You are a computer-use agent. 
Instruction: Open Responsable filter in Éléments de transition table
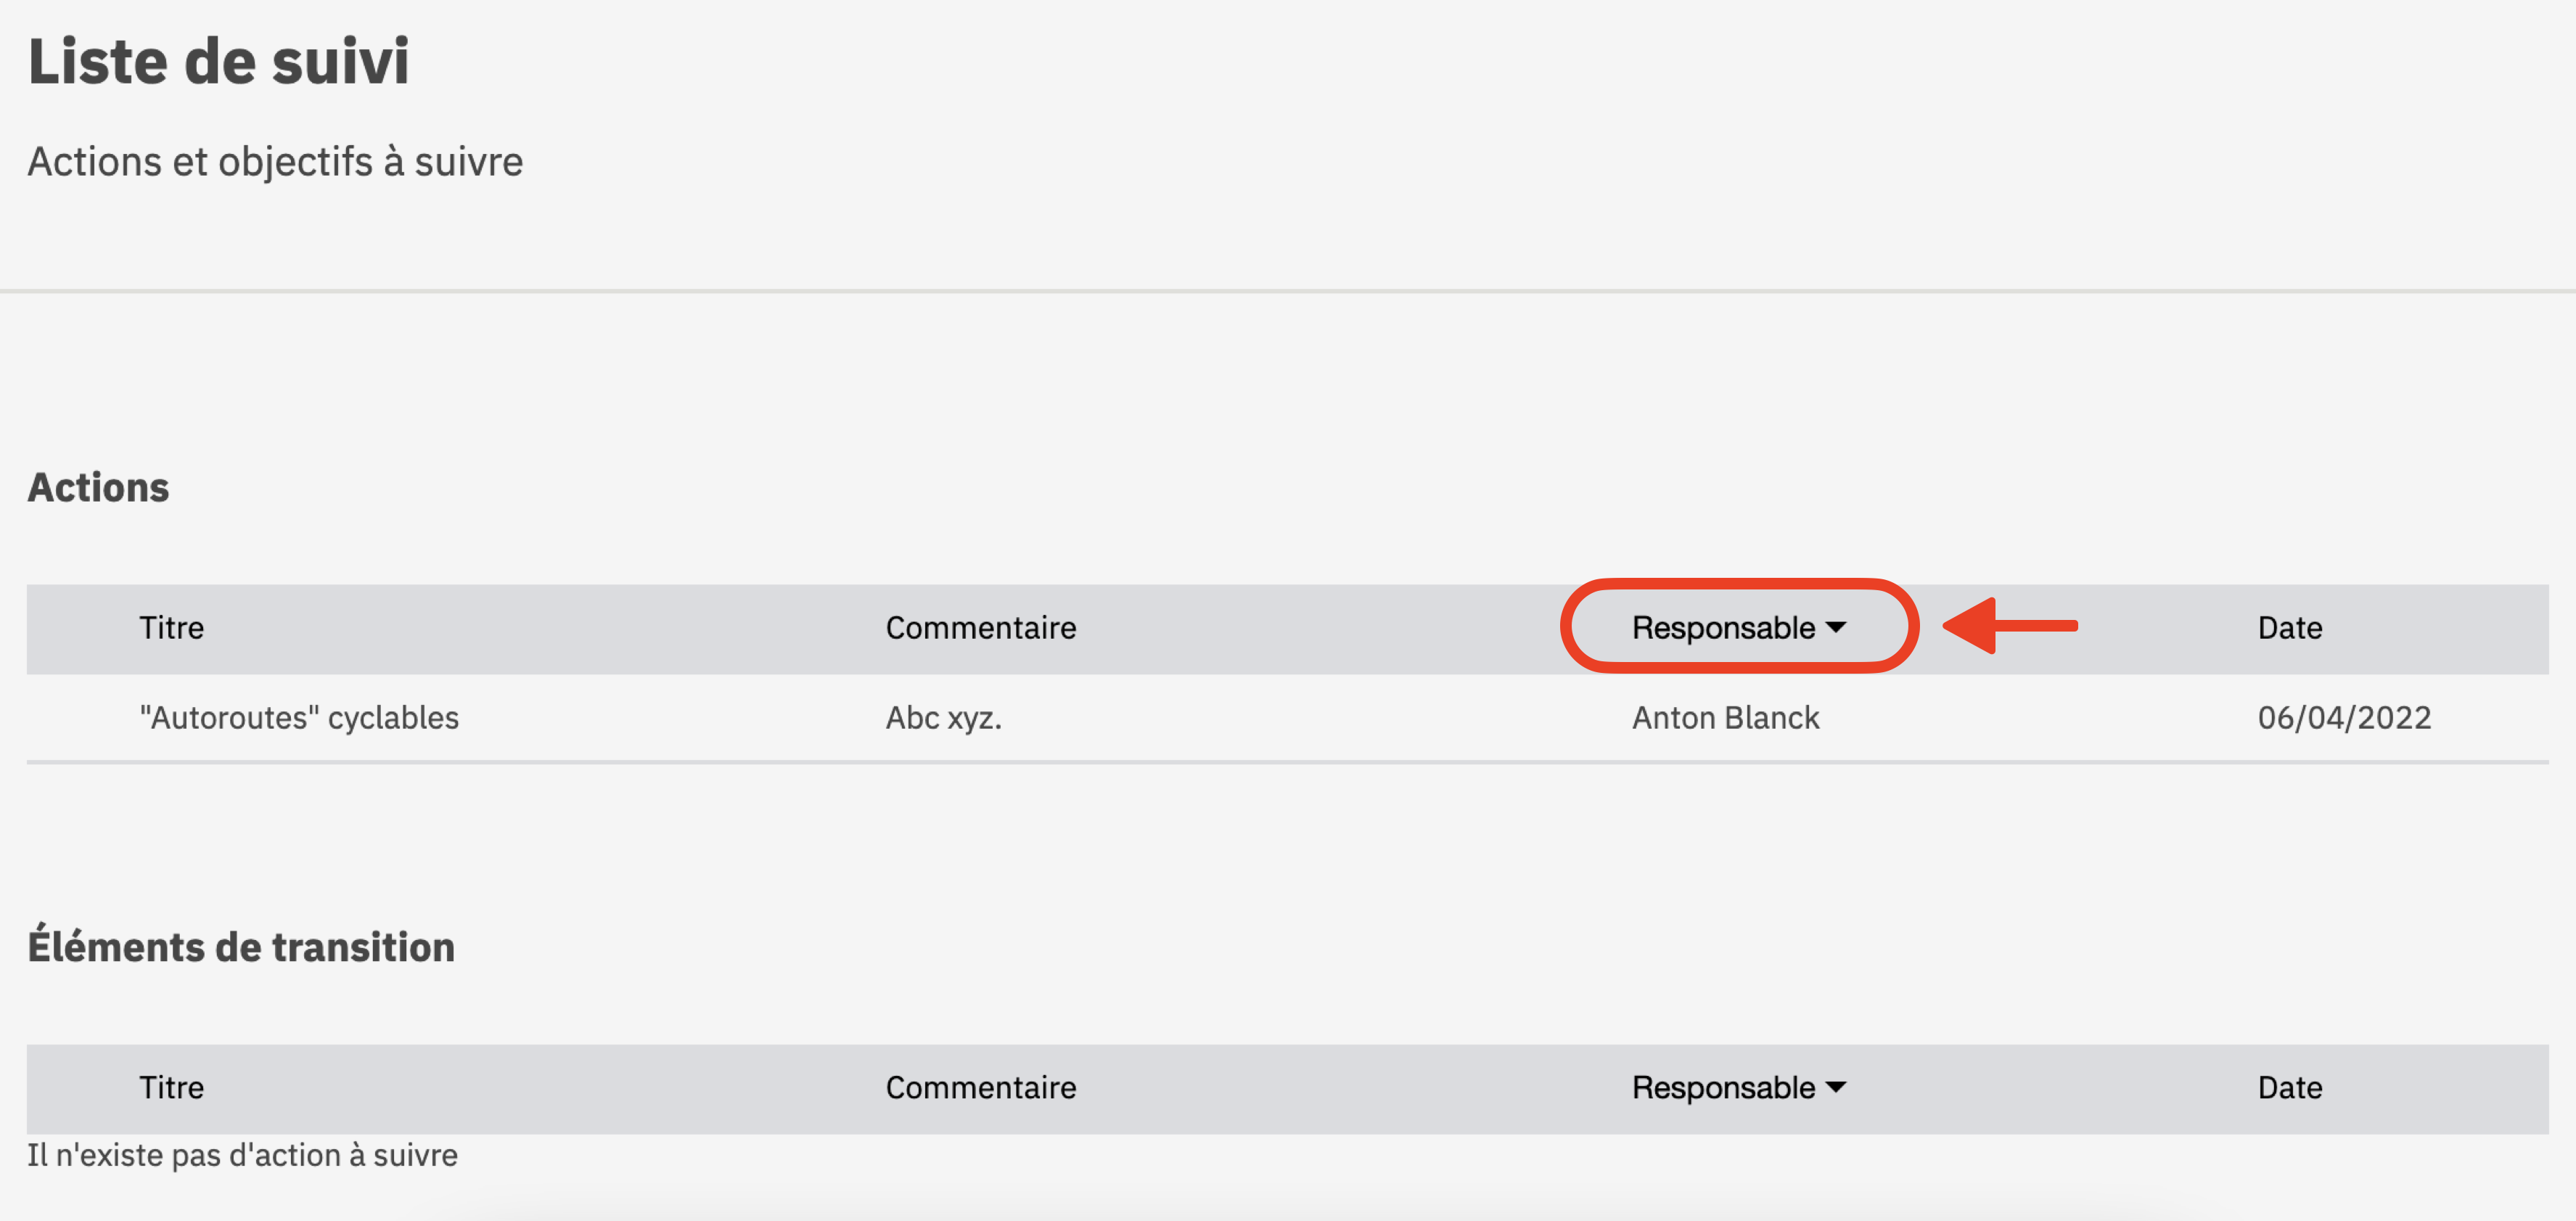pyautogui.click(x=1738, y=1087)
